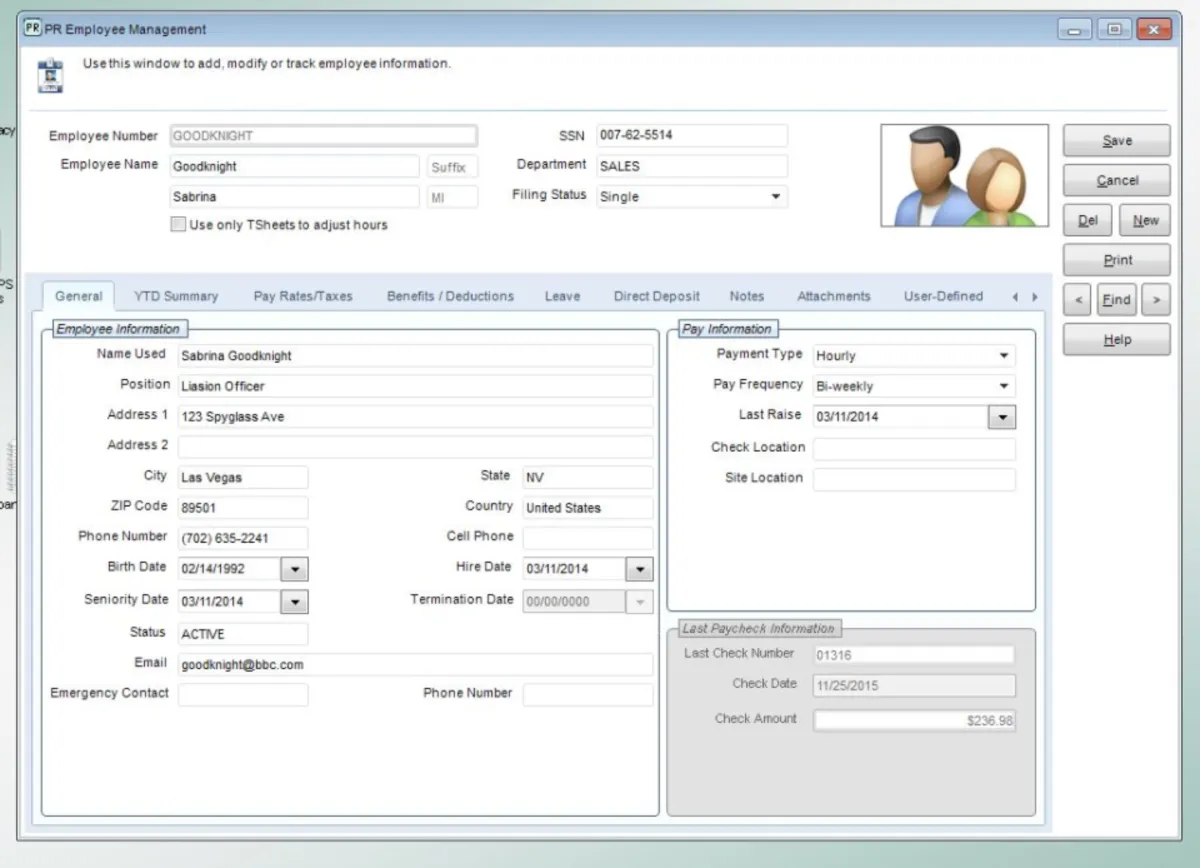Open the Pay Frequency dropdown
Image resolution: width=1200 pixels, height=868 pixels.
[1003, 387]
